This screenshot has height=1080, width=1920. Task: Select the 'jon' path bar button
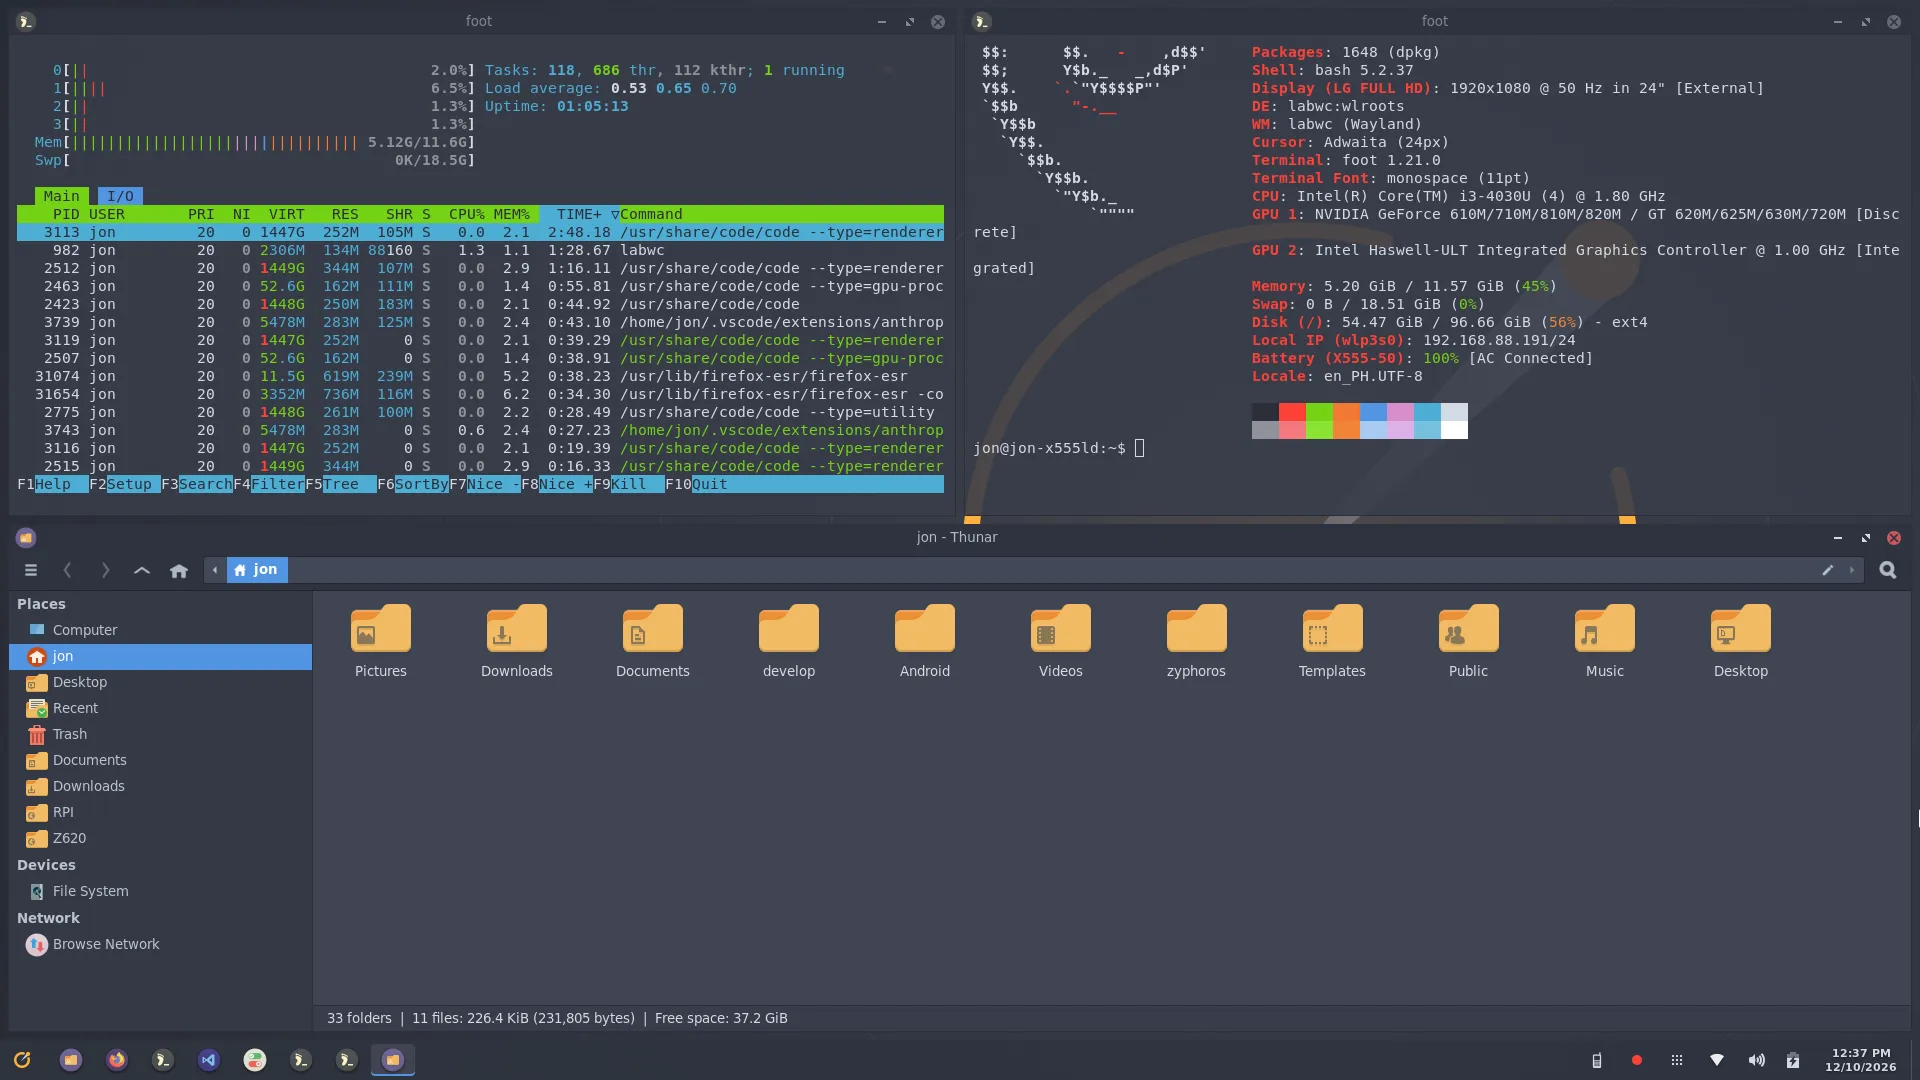(x=257, y=570)
